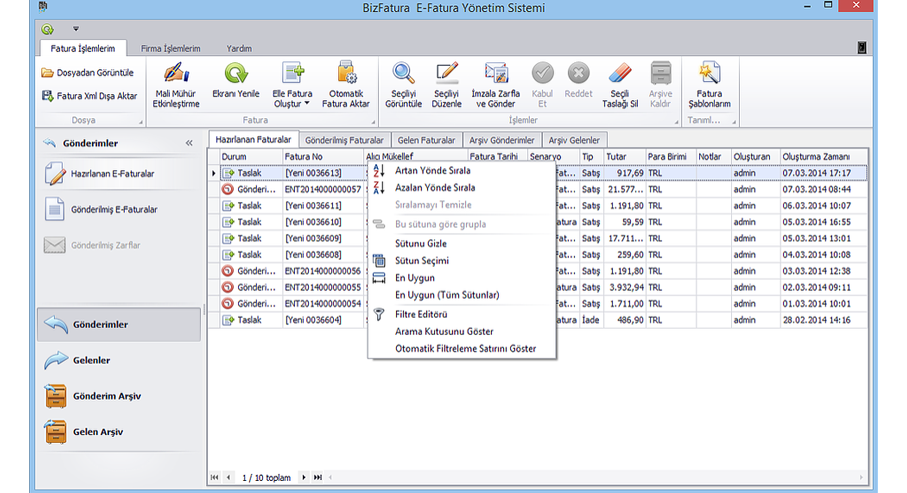Click İmzala Zarfla ve Gönder icon
907x493 pixels.
pos(496,73)
